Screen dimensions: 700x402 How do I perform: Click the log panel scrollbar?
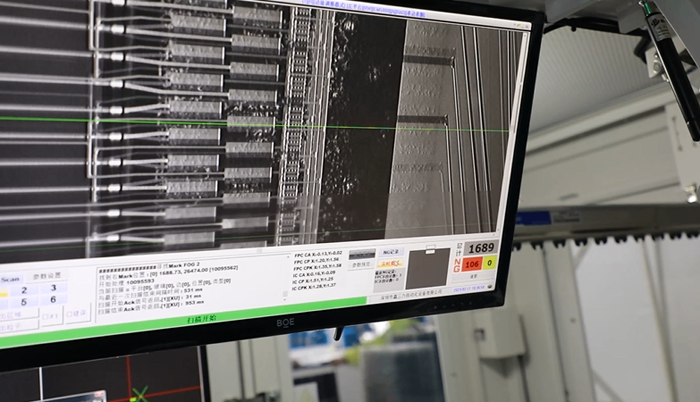tap(286, 281)
